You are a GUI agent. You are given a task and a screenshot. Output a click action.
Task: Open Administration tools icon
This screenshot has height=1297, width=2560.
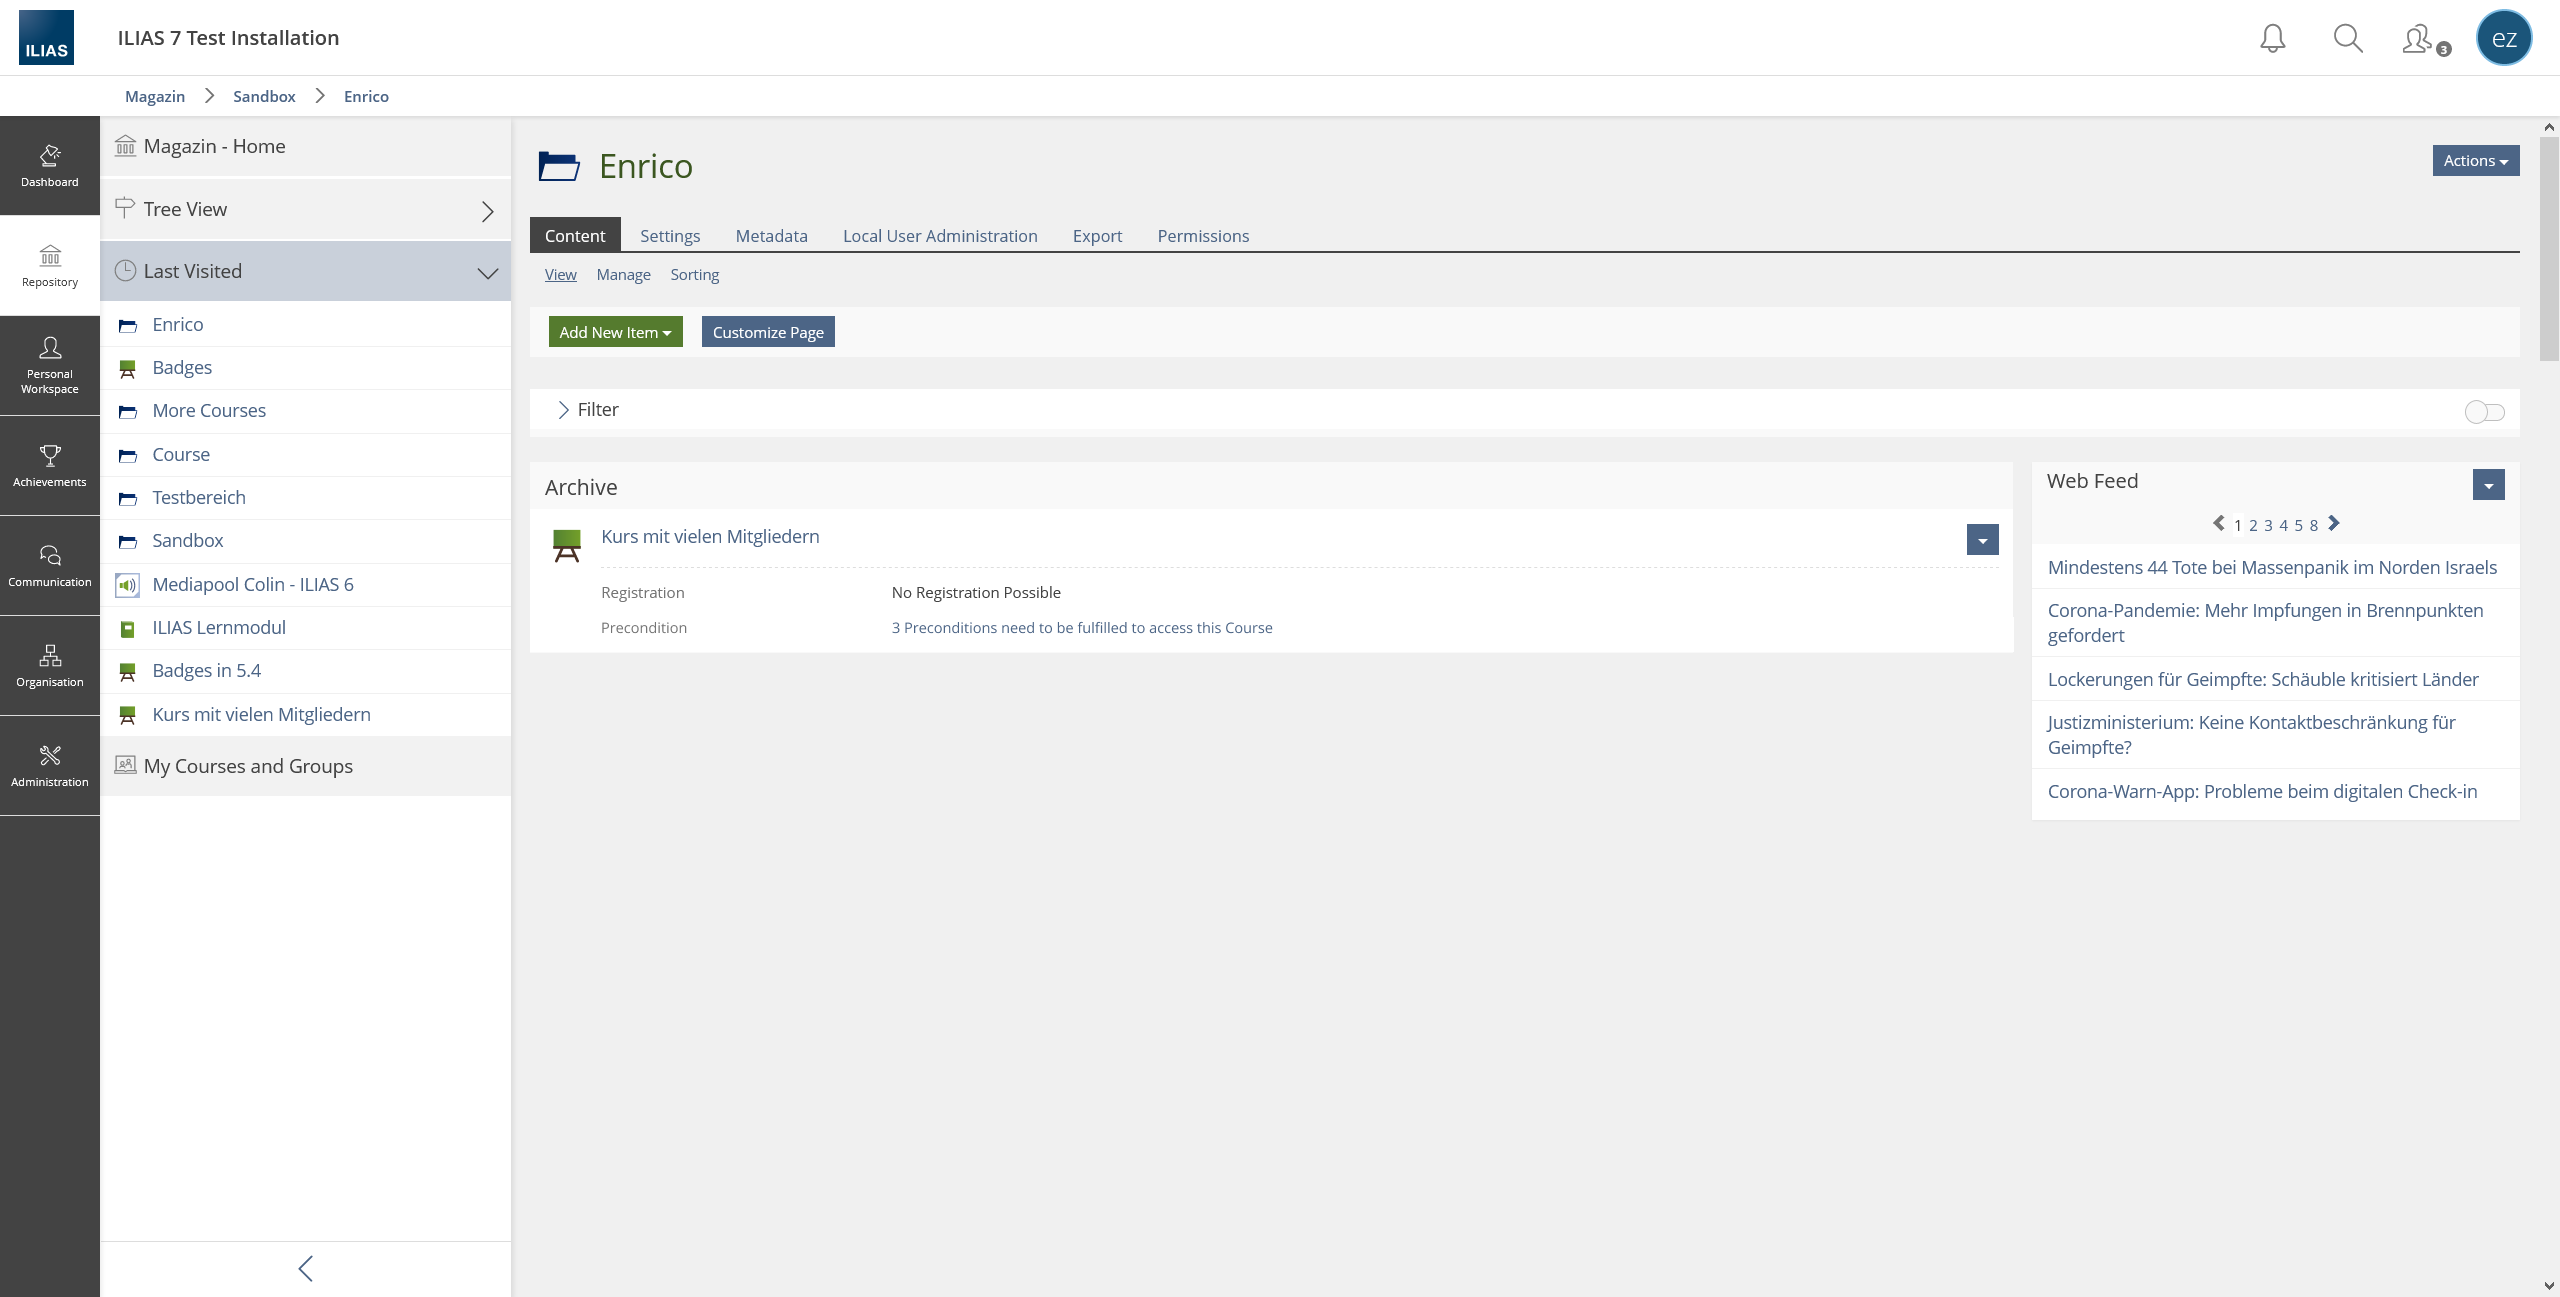(x=49, y=766)
